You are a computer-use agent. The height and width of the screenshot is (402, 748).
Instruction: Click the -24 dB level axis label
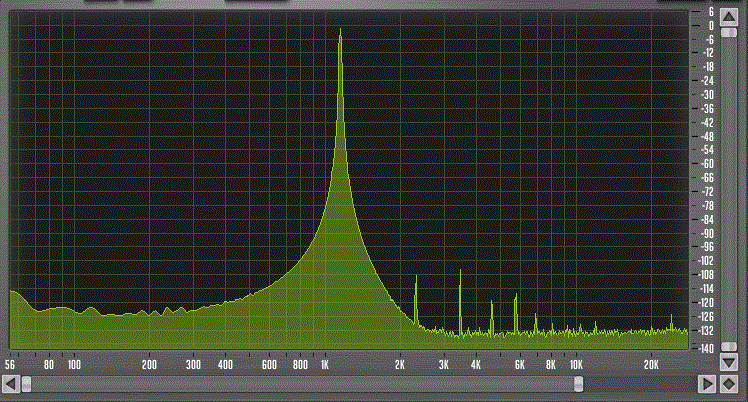707,81
